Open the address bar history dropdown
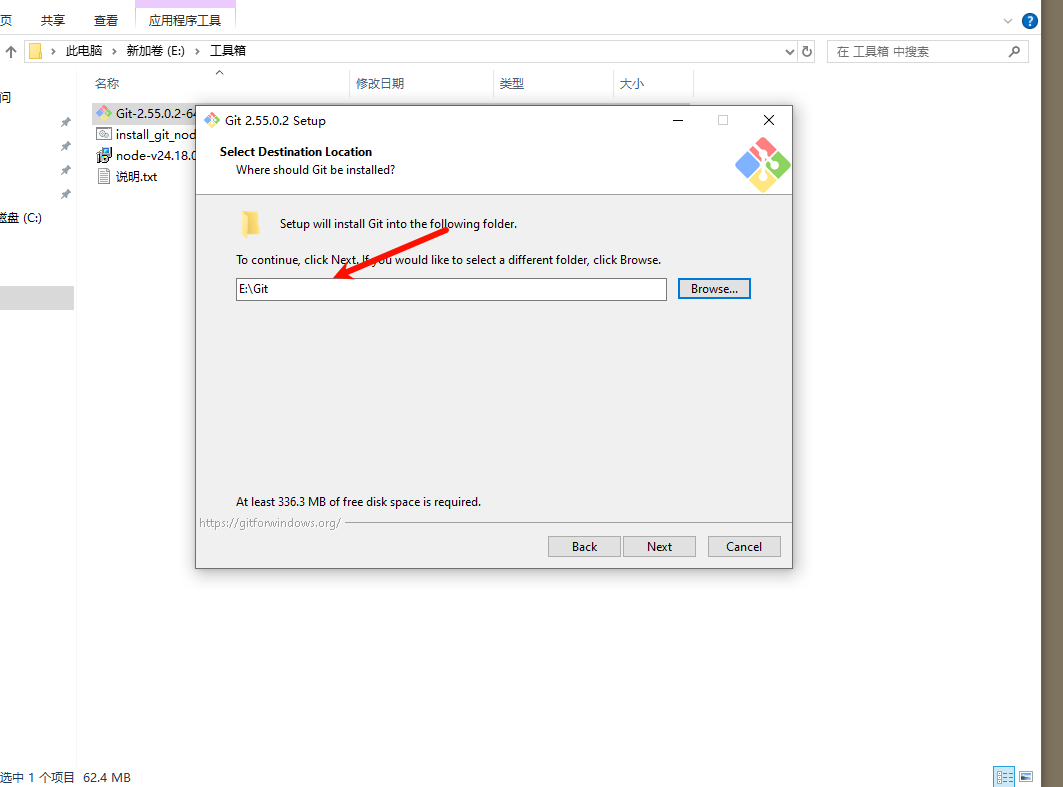 tap(789, 52)
